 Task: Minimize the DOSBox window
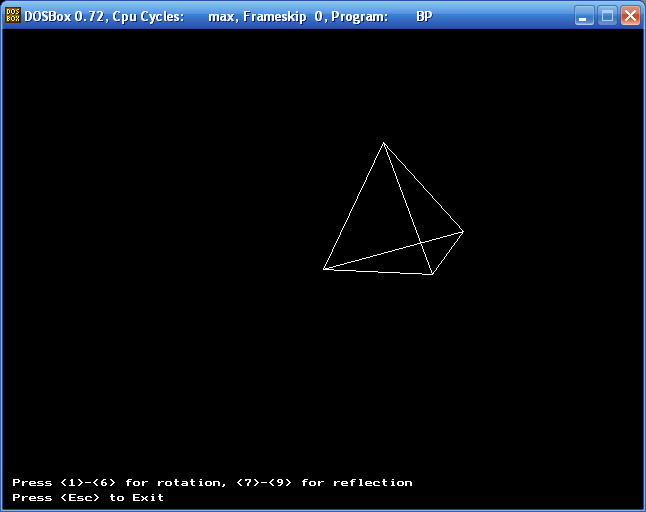coord(584,16)
